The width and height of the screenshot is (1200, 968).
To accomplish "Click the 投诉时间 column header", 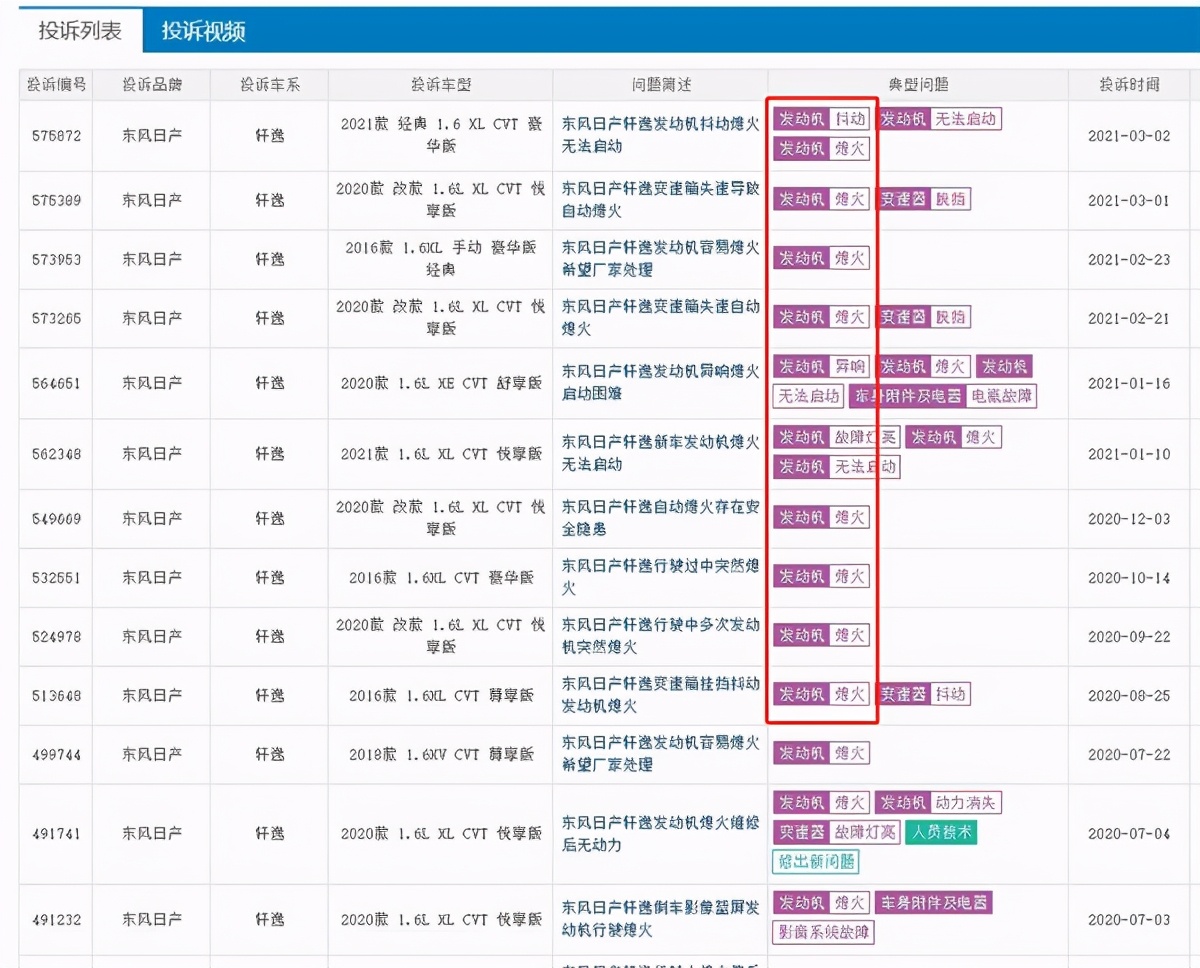I will click(x=1129, y=85).
